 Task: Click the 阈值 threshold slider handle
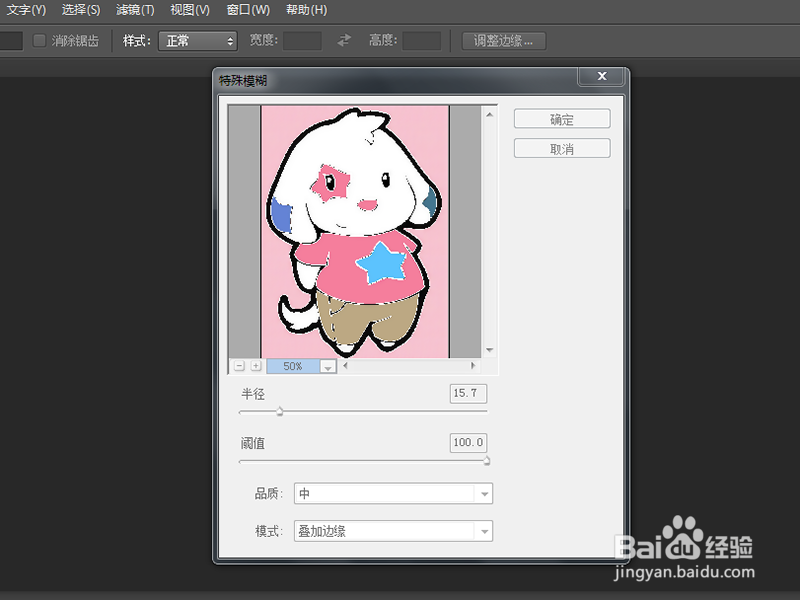487,461
